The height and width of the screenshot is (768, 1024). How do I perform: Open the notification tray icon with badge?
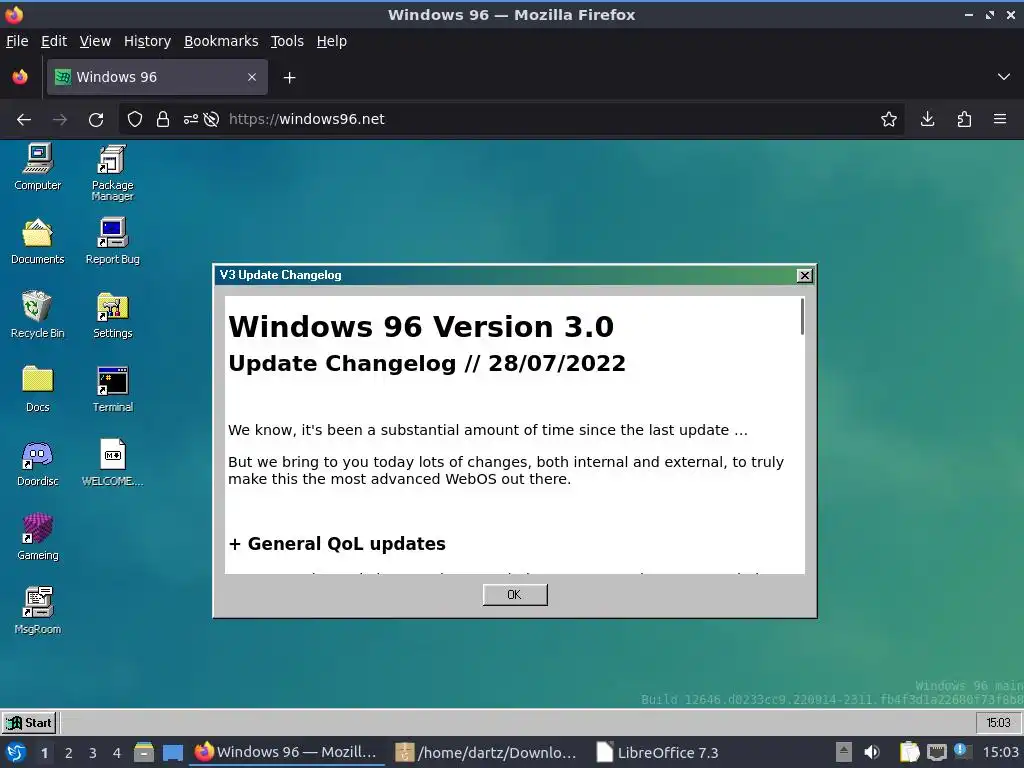(962, 752)
